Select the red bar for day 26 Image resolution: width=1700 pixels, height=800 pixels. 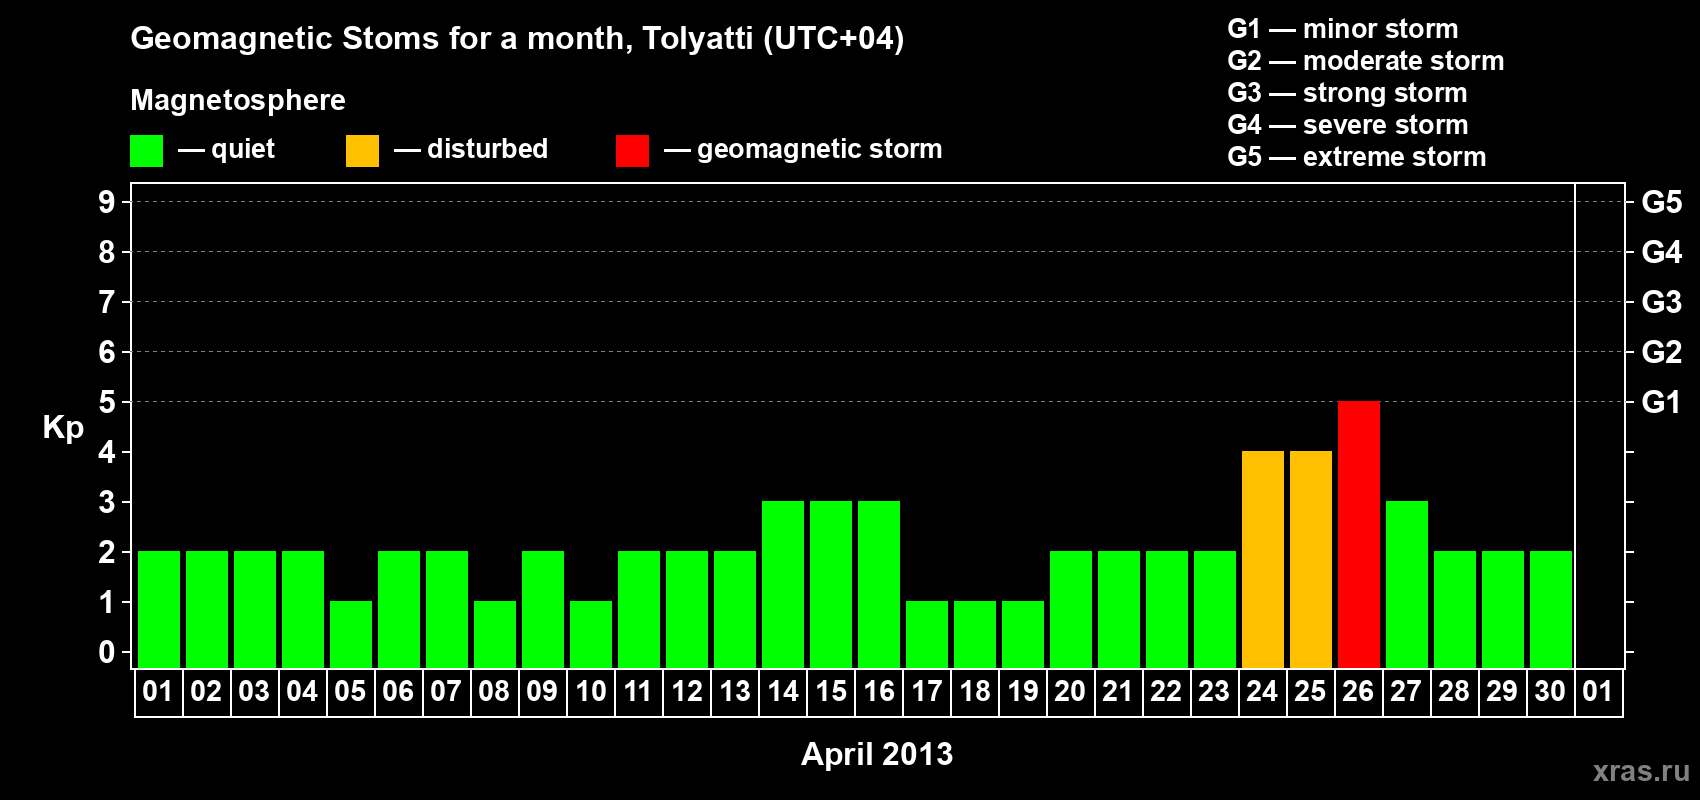point(1359,534)
